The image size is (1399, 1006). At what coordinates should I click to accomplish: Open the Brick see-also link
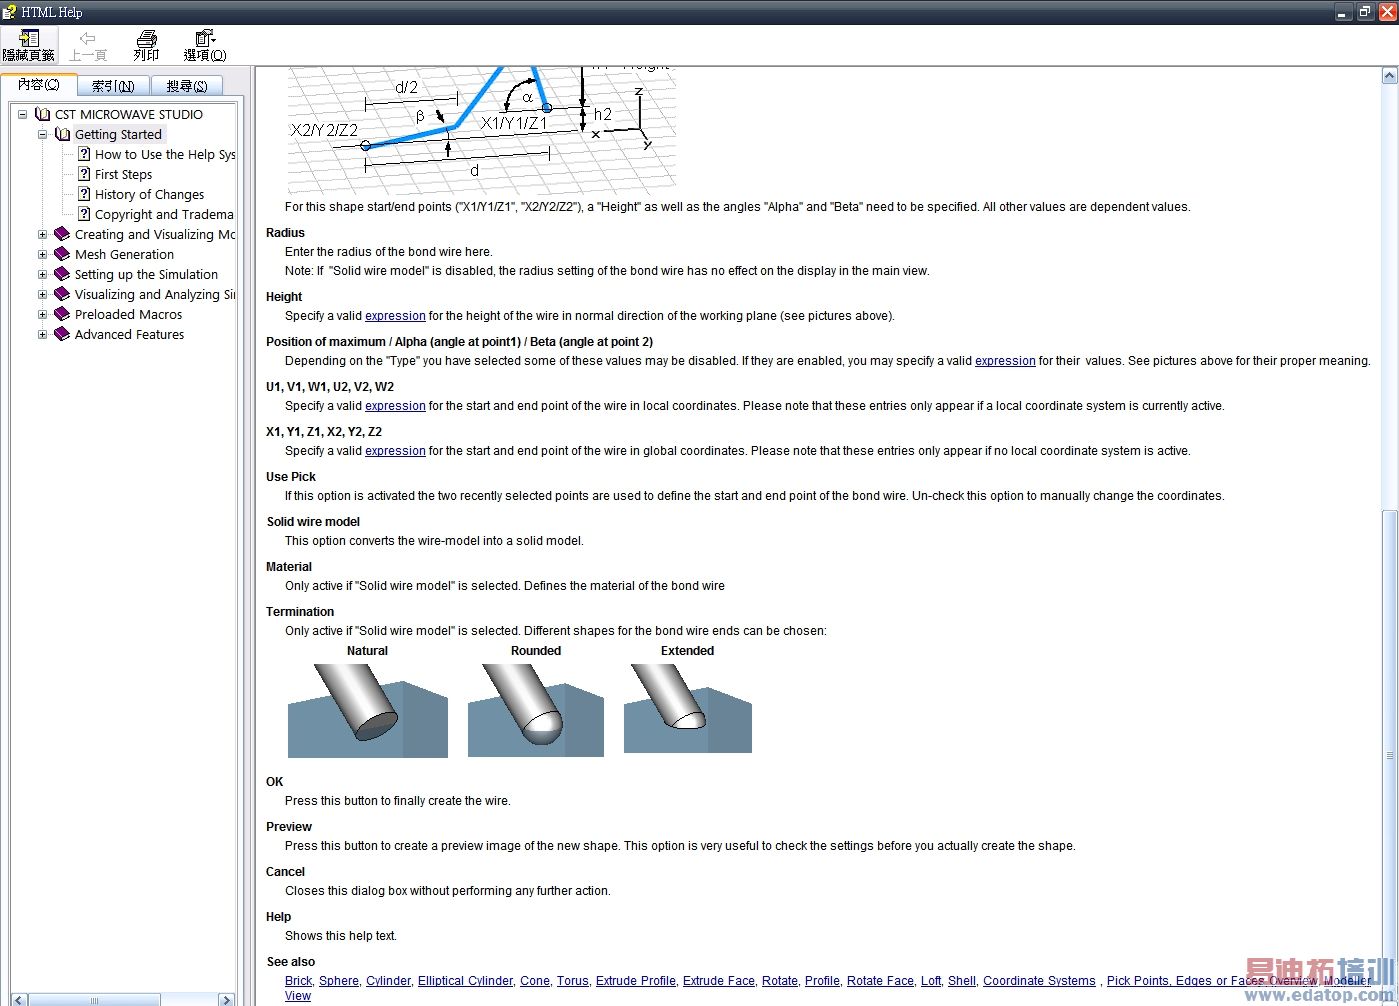point(298,981)
